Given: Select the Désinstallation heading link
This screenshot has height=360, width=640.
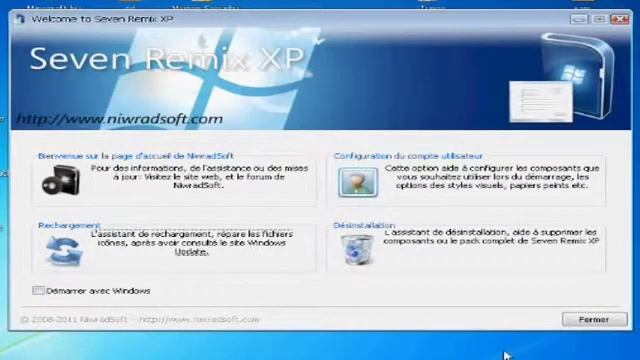Looking at the screenshot, I should (364, 225).
